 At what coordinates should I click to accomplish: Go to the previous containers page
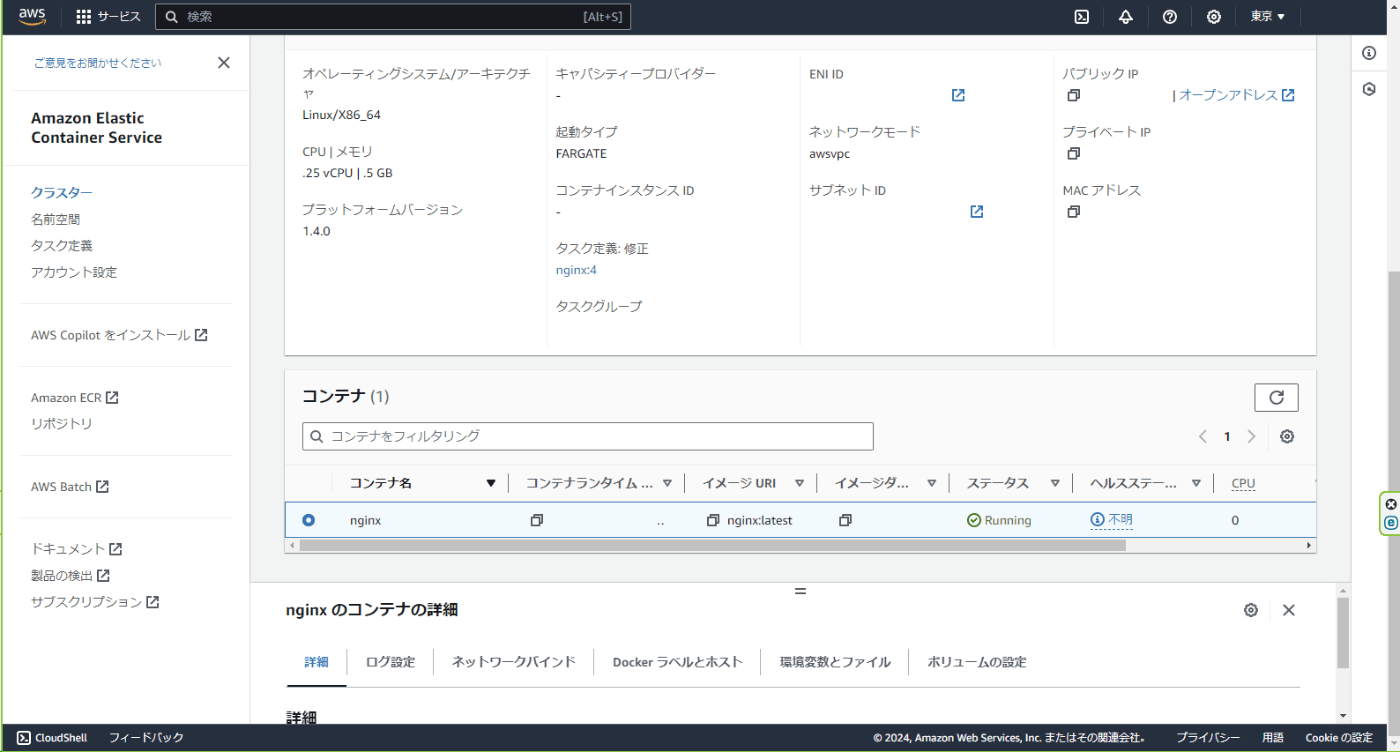pyautogui.click(x=1204, y=436)
